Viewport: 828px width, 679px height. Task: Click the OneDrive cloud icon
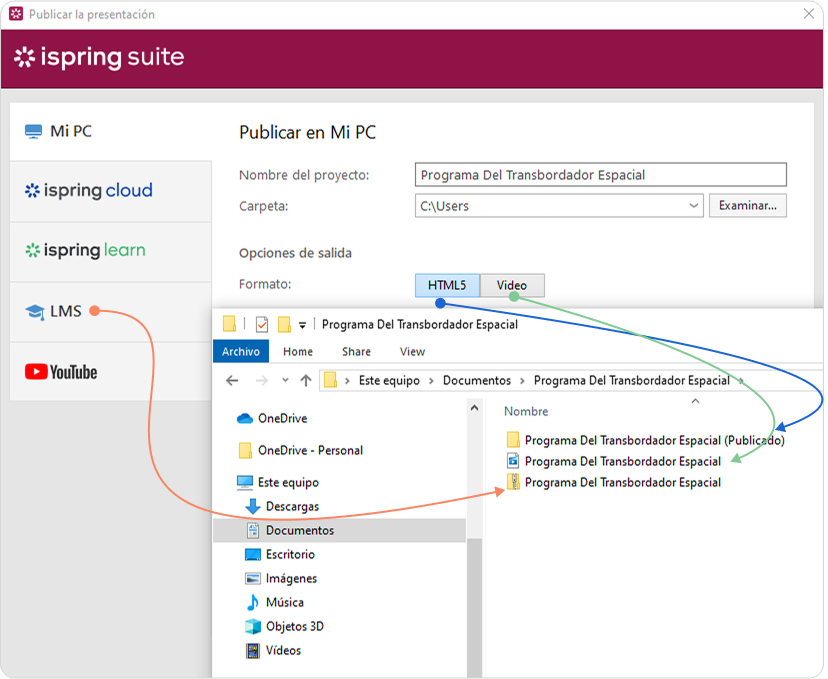click(245, 419)
